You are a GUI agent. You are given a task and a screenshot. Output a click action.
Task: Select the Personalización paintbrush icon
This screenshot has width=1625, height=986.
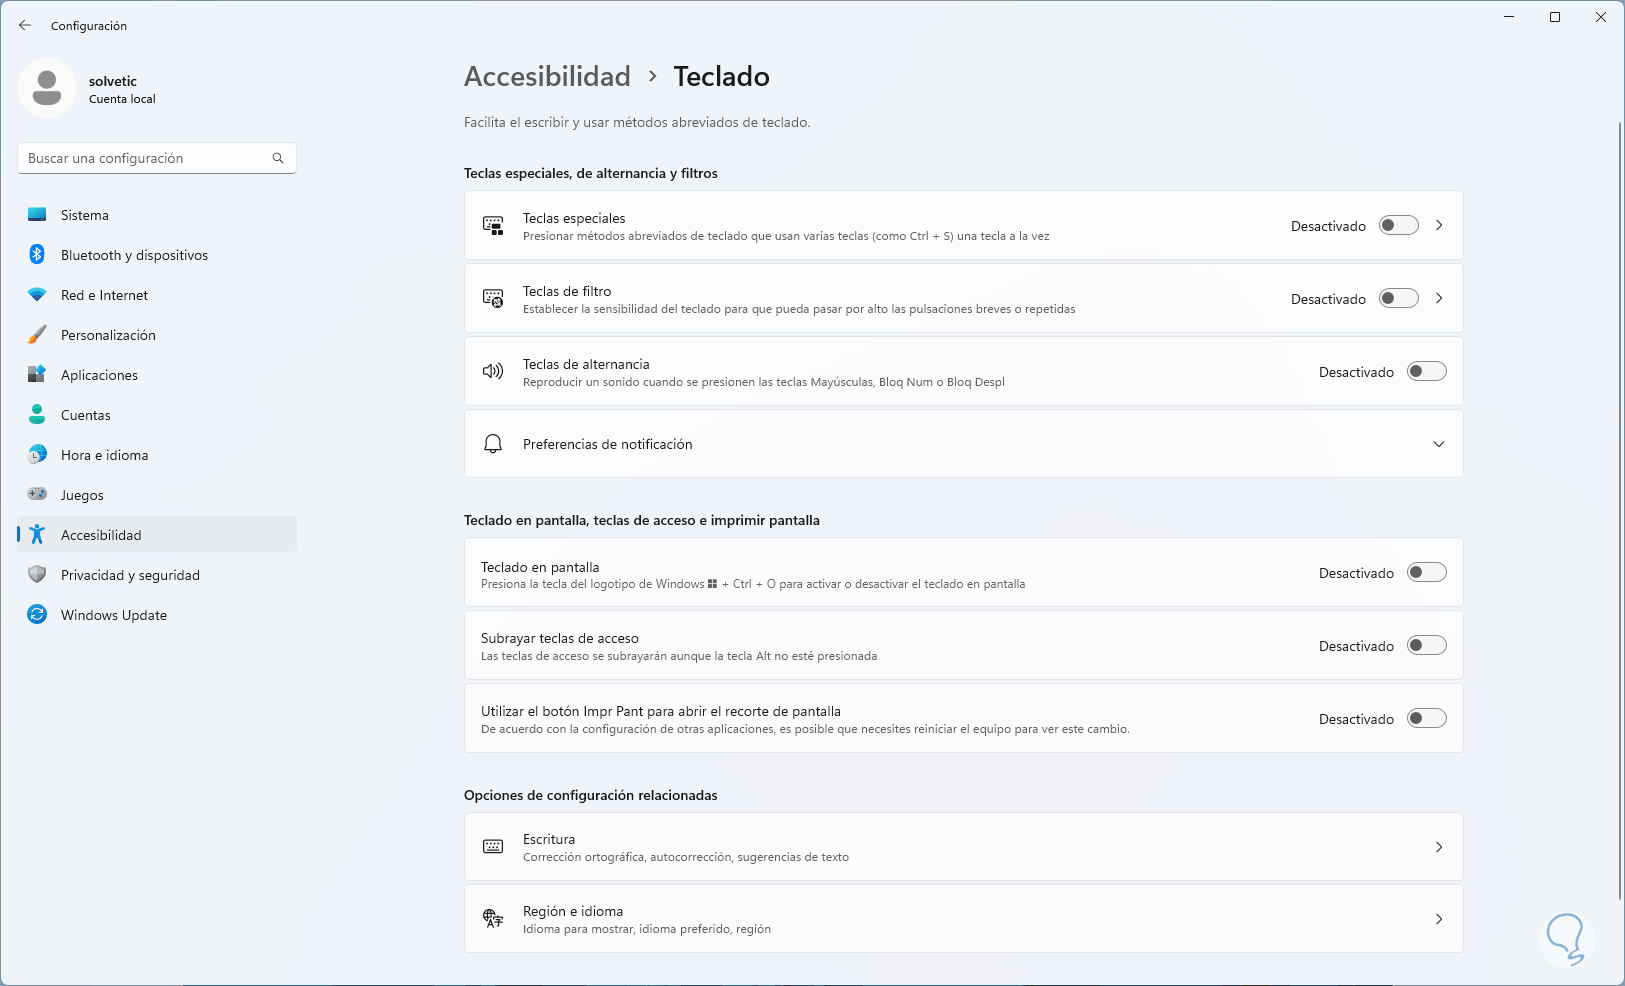point(37,335)
